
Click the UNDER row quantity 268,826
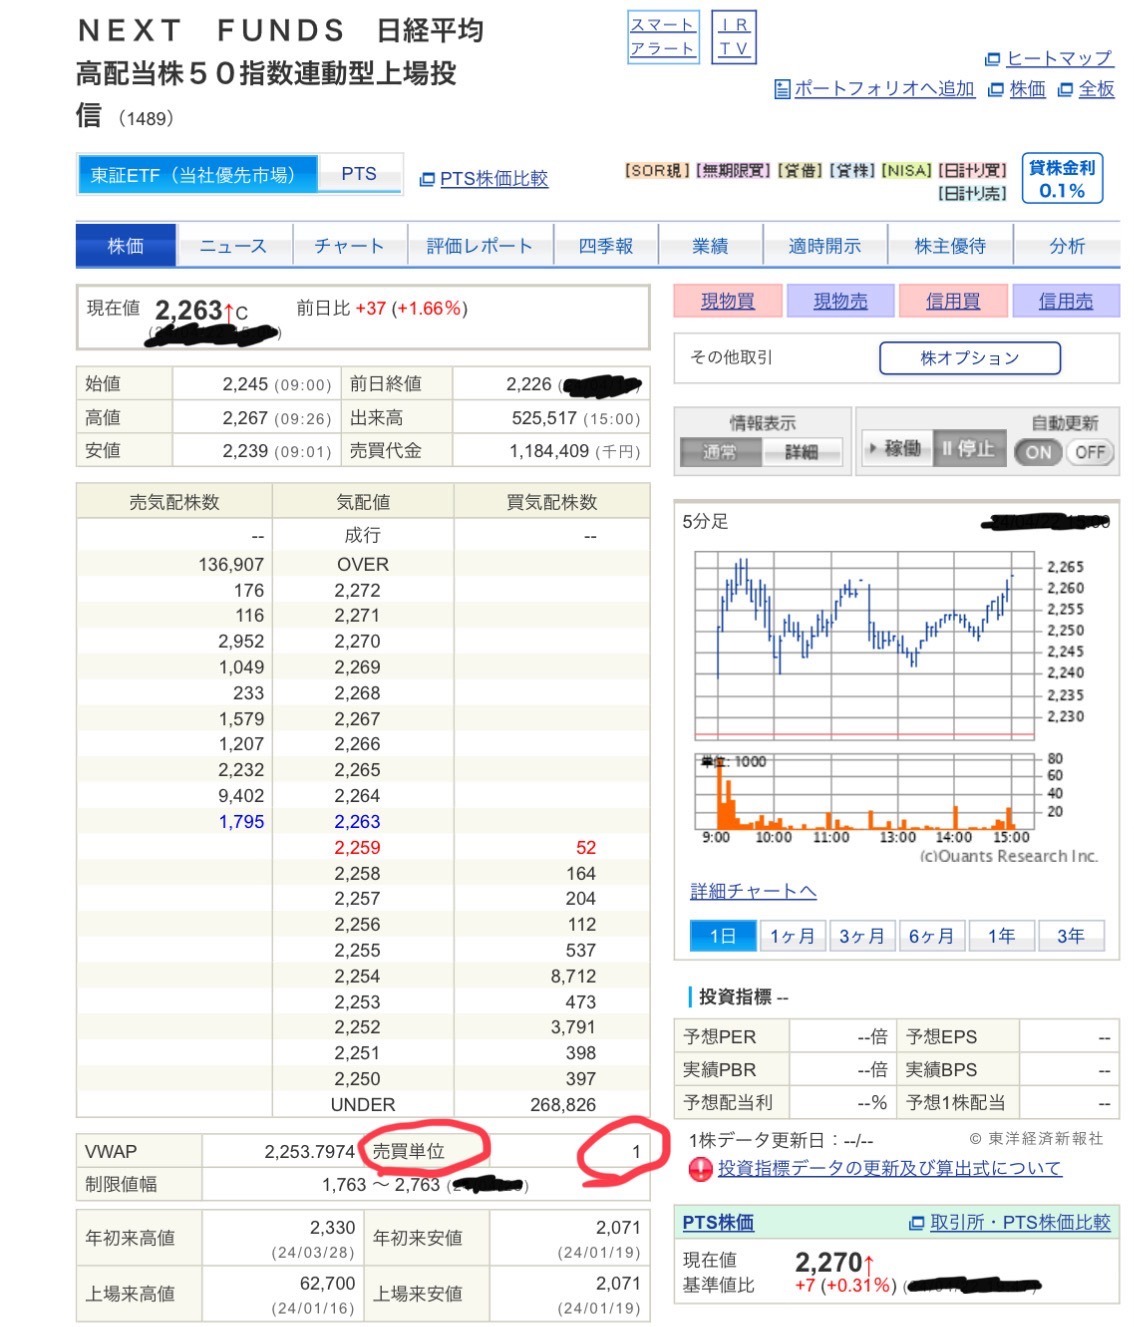[563, 1105]
